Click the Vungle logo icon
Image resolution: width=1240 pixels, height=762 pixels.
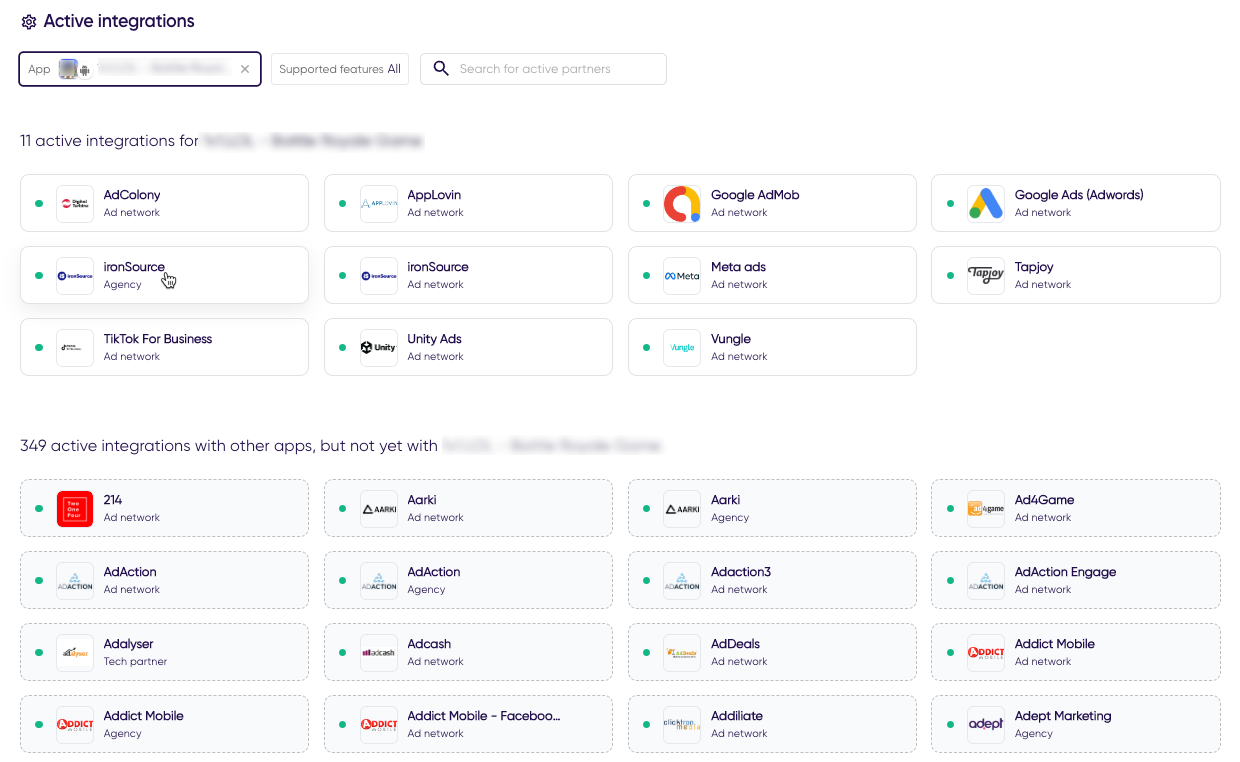click(682, 347)
